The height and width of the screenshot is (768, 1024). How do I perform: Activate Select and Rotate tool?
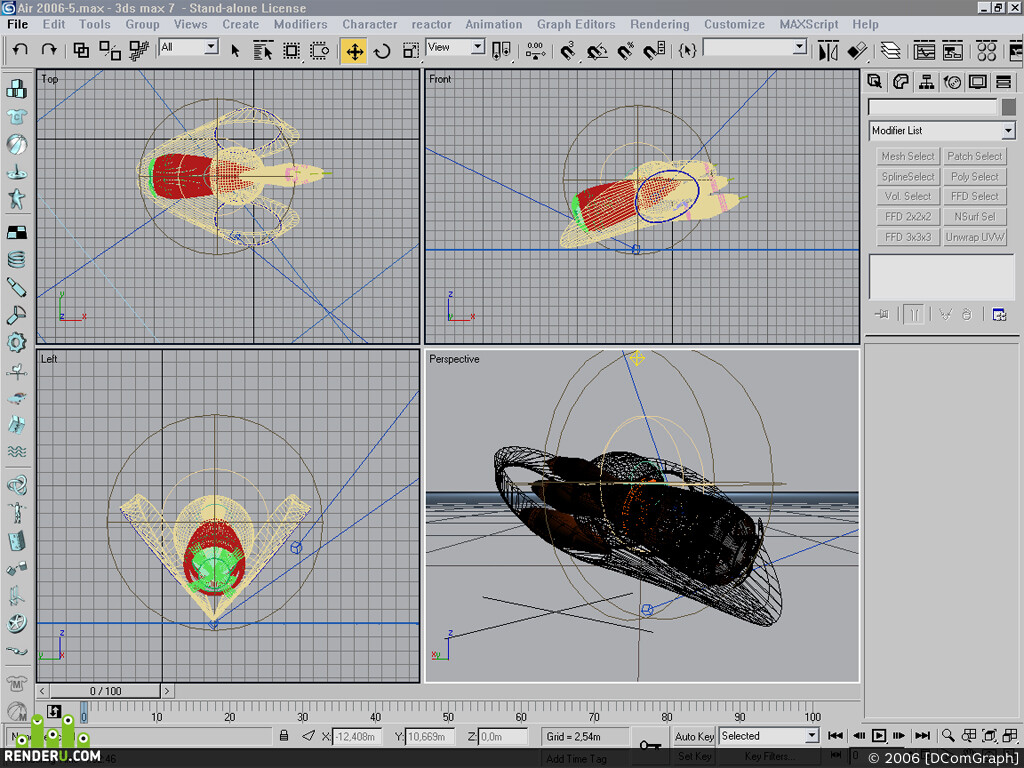pos(383,50)
